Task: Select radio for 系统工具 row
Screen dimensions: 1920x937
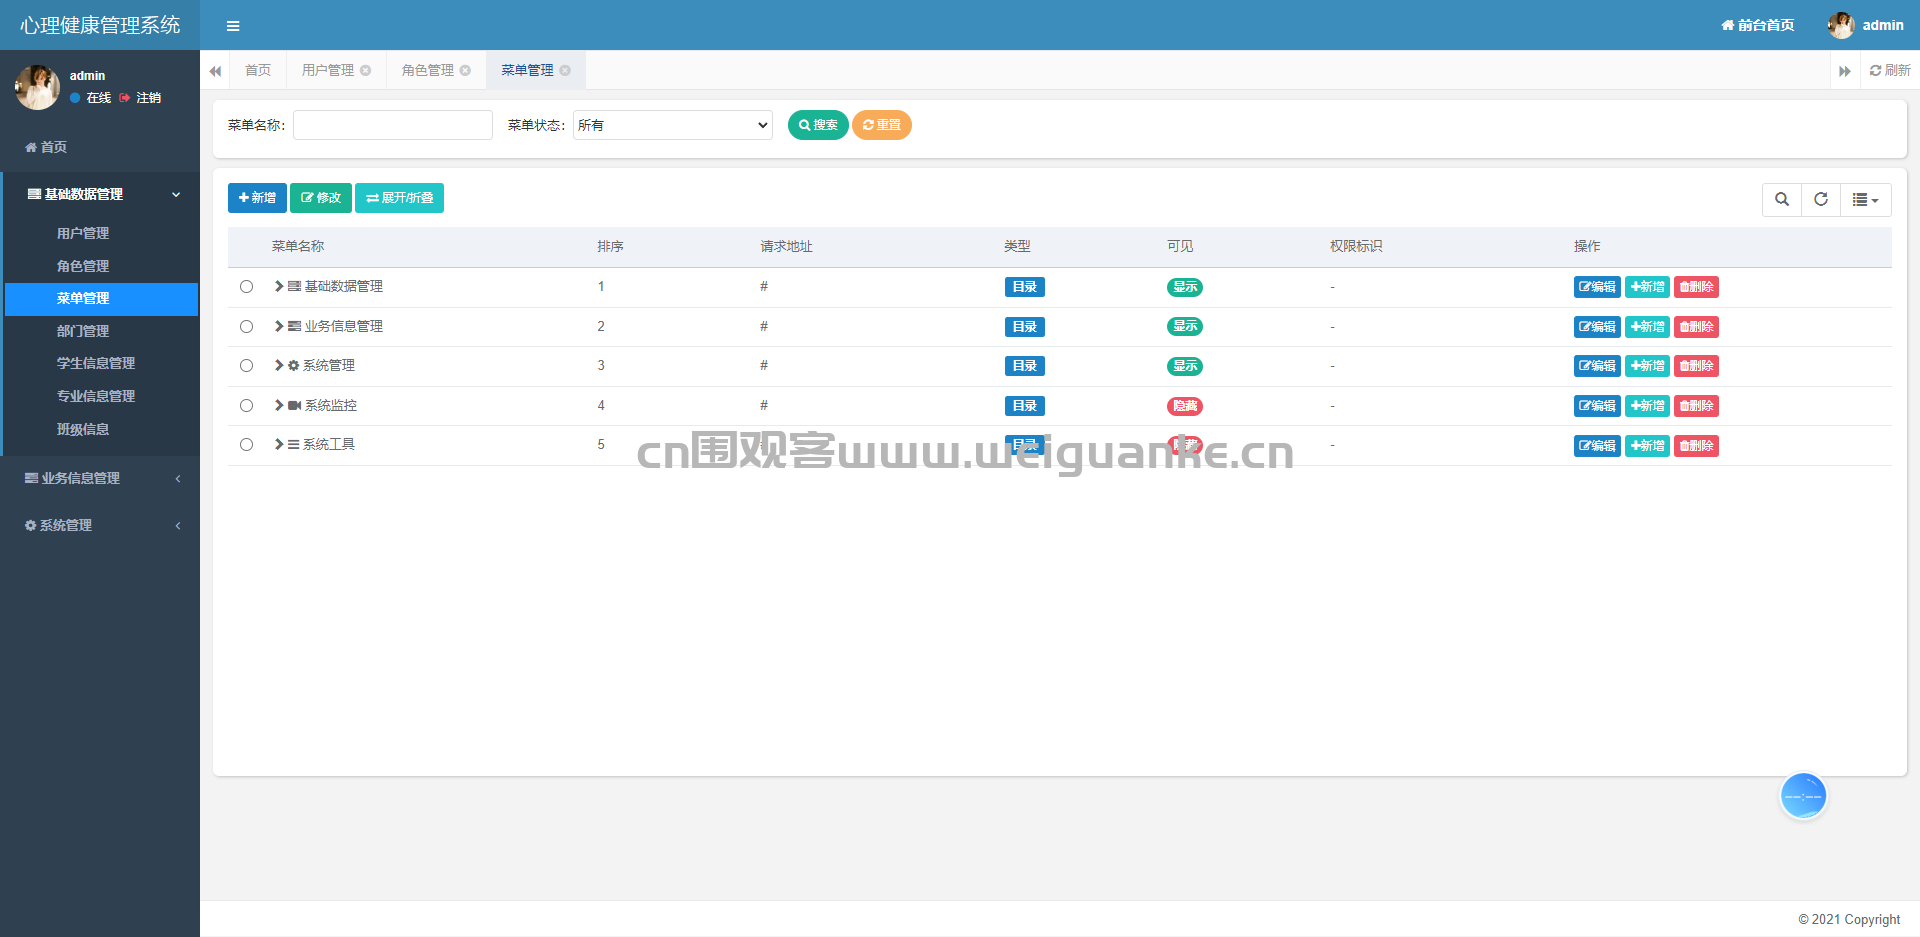Action: tap(246, 445)
